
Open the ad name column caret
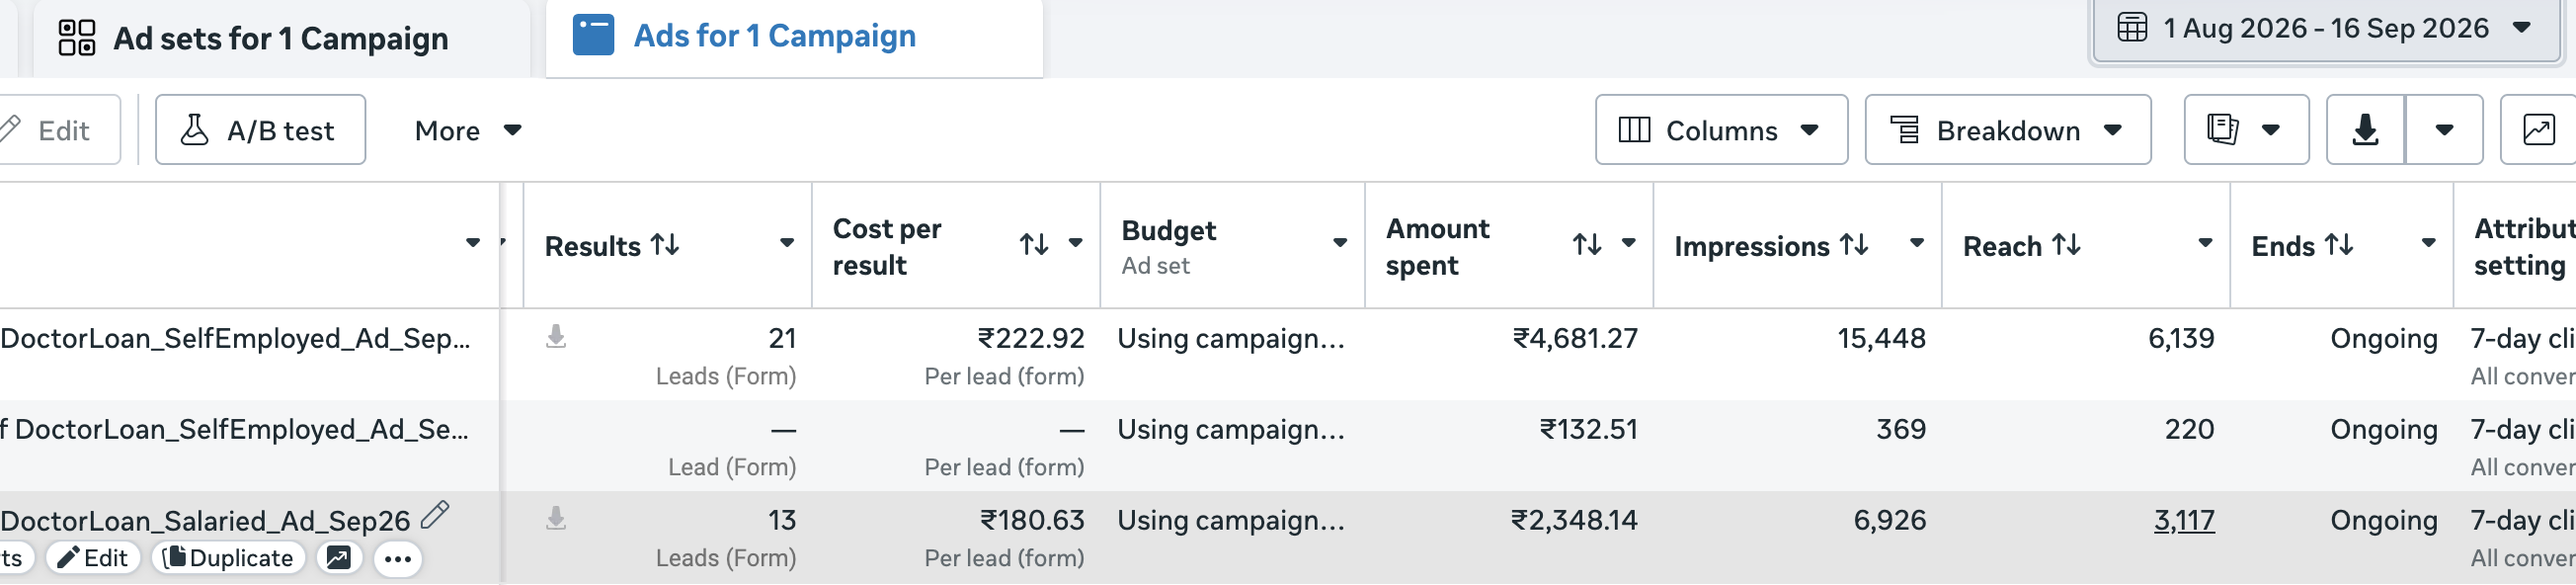pos(473,243)
